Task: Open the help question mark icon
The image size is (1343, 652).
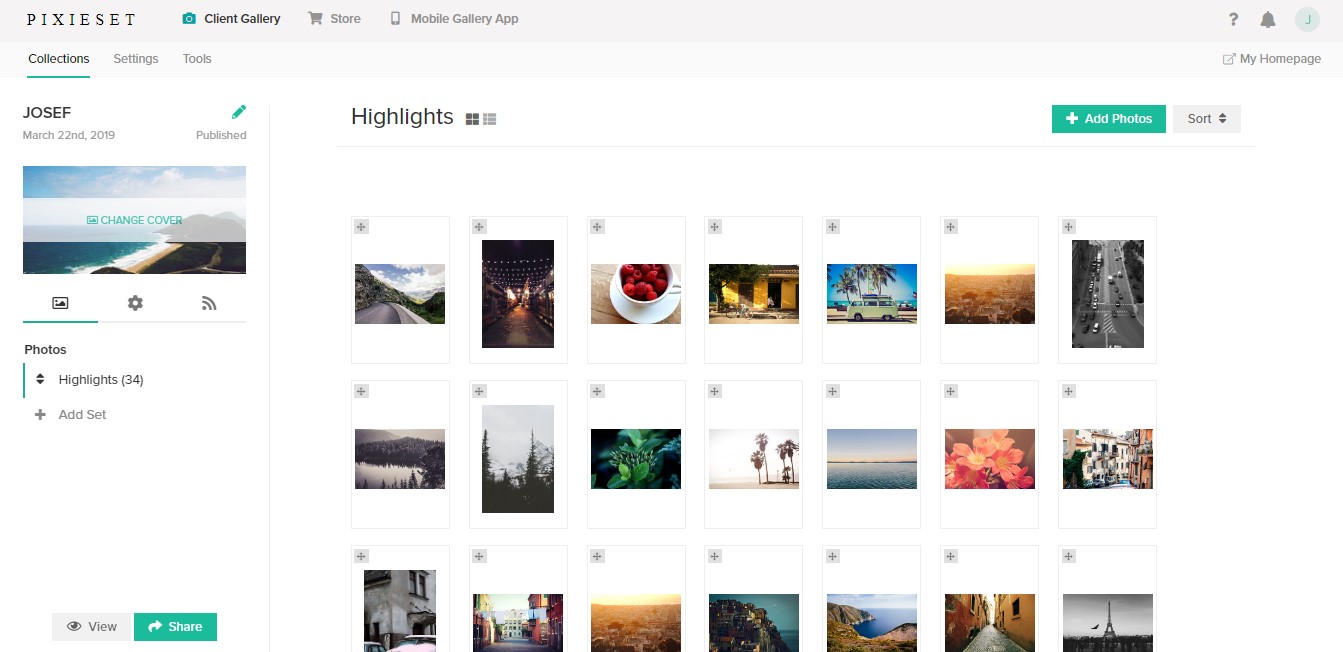Action: tap(1234, 19)
